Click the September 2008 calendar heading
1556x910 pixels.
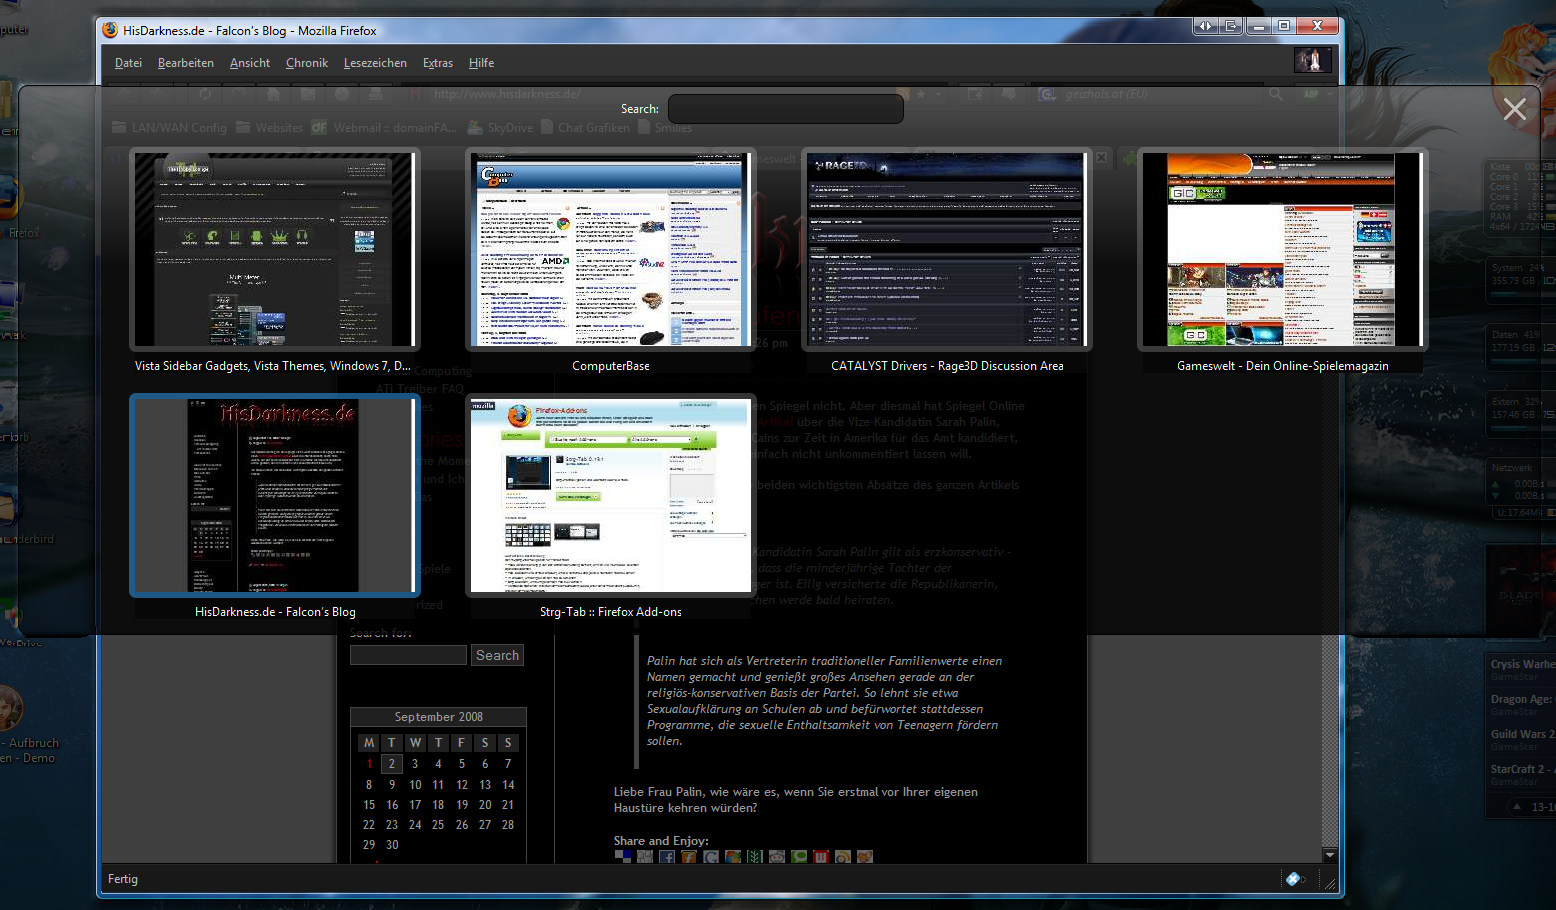tap(439, 717)
